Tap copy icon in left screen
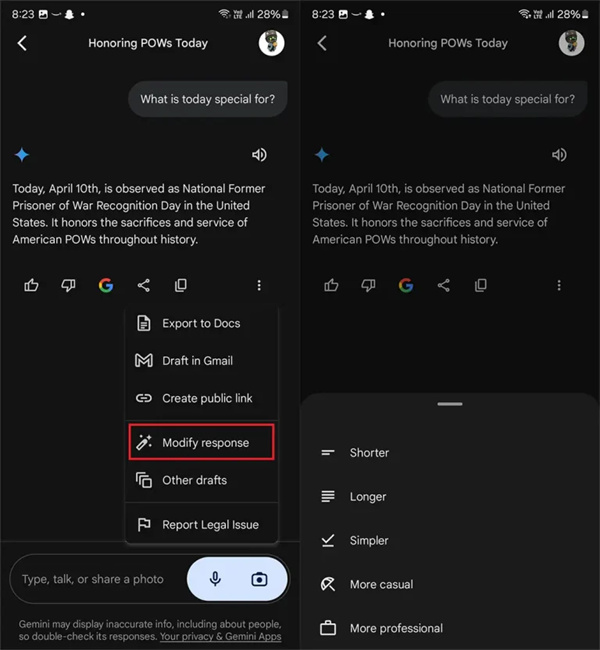 point(180,285)
